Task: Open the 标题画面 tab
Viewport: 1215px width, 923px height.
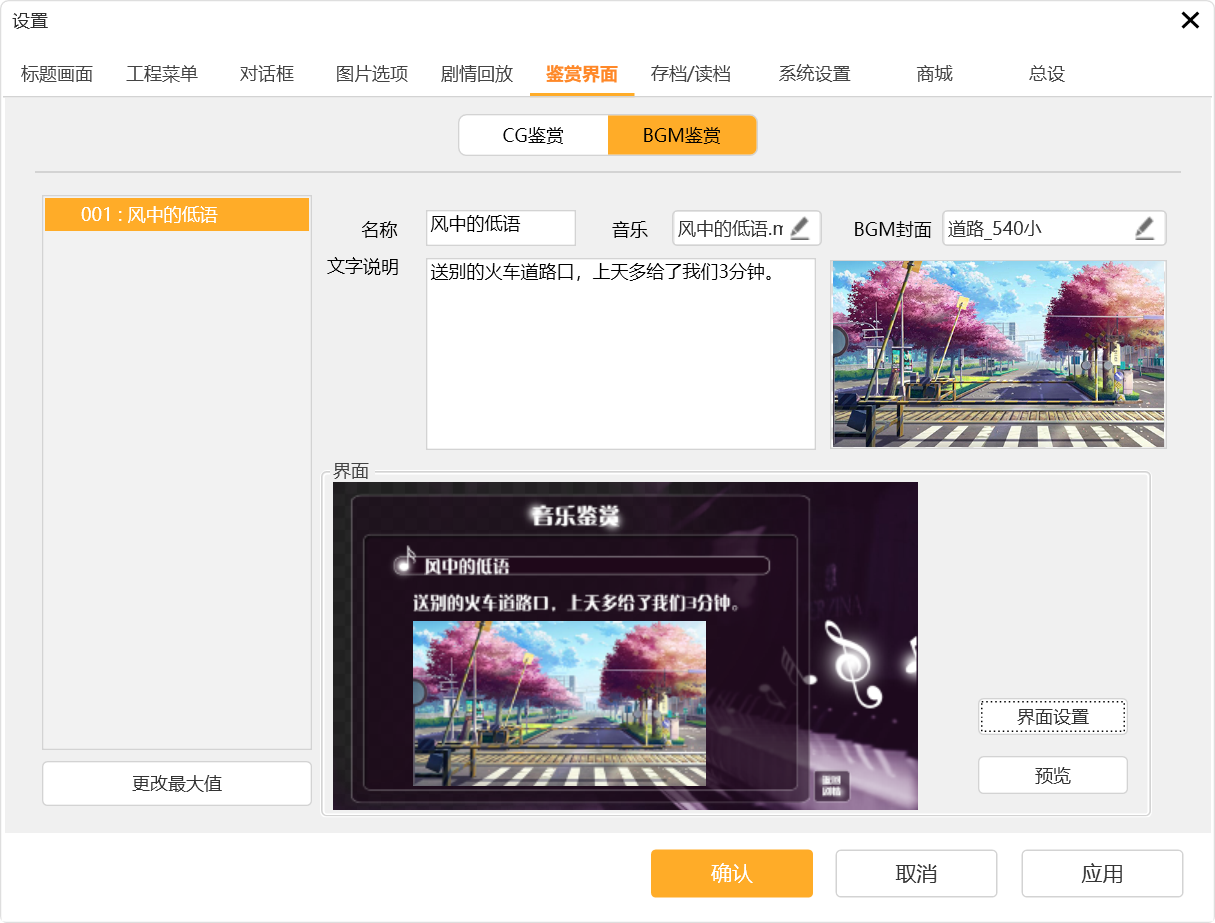Action: click(x=57, y=74)
